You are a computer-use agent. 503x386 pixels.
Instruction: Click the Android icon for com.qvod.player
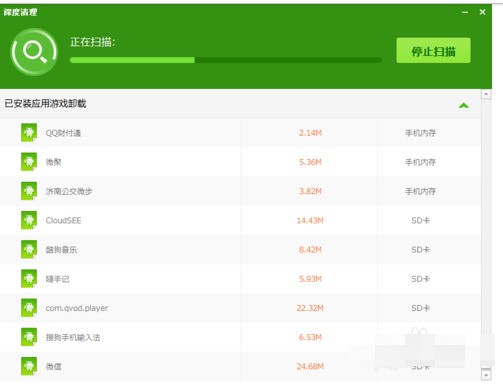click(29, 308)
